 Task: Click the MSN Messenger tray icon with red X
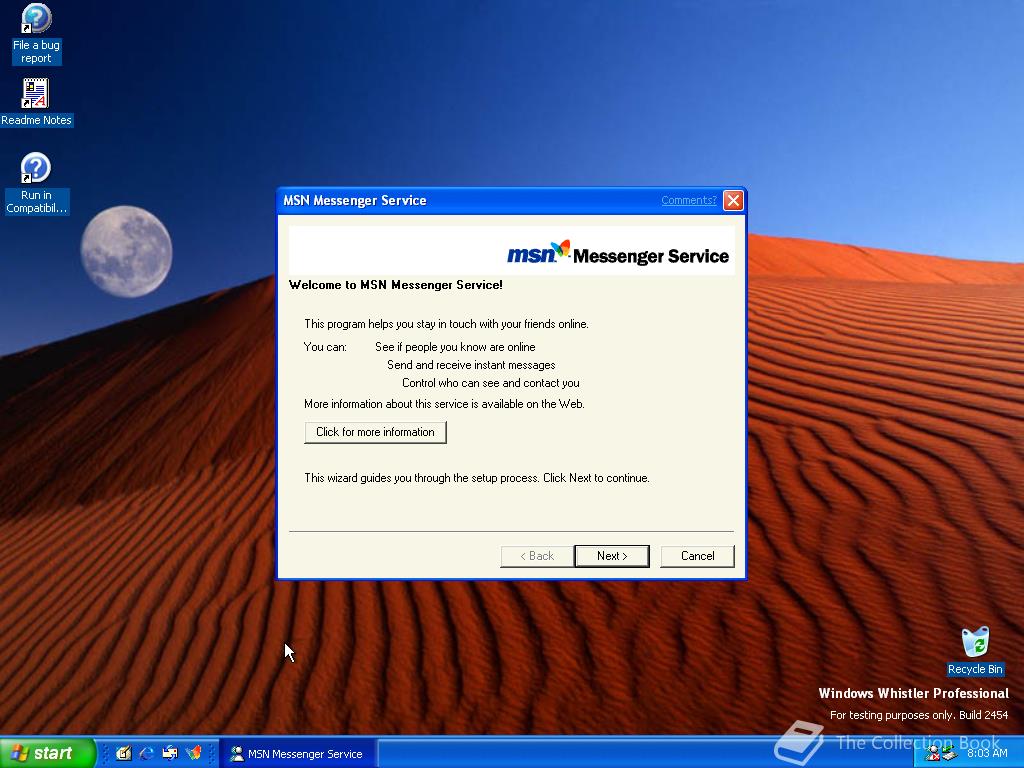(933, 754)
